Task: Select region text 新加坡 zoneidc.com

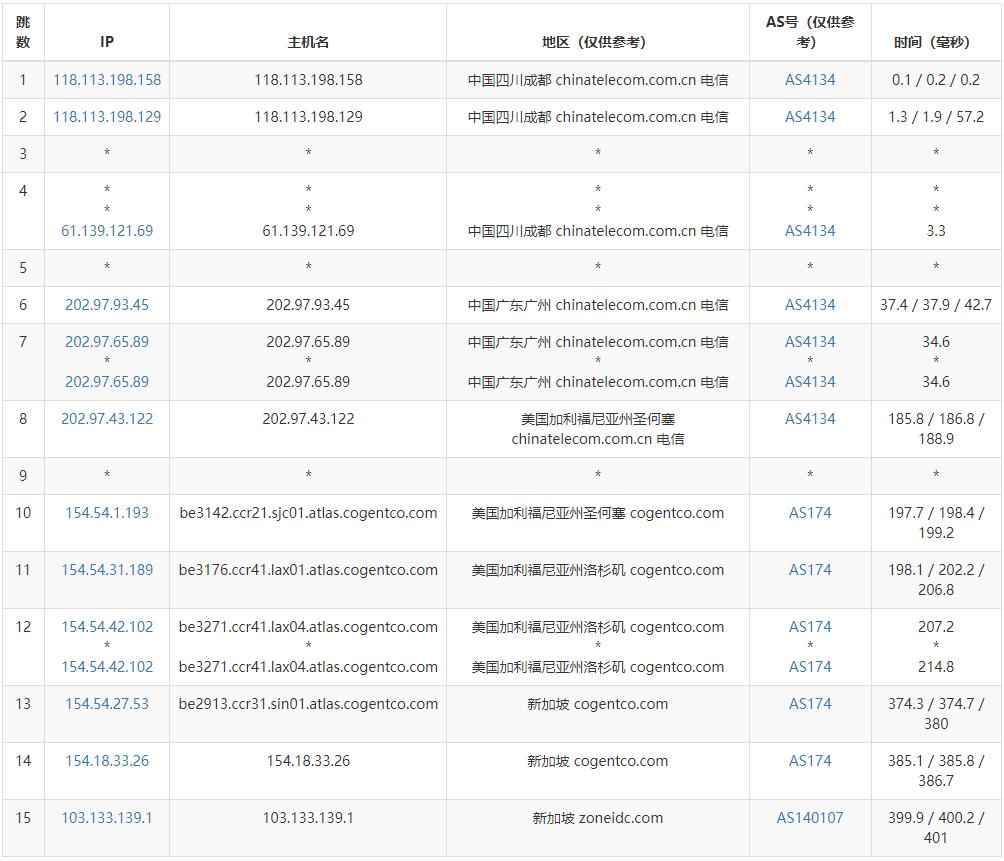Action: (x=597, y=817)
